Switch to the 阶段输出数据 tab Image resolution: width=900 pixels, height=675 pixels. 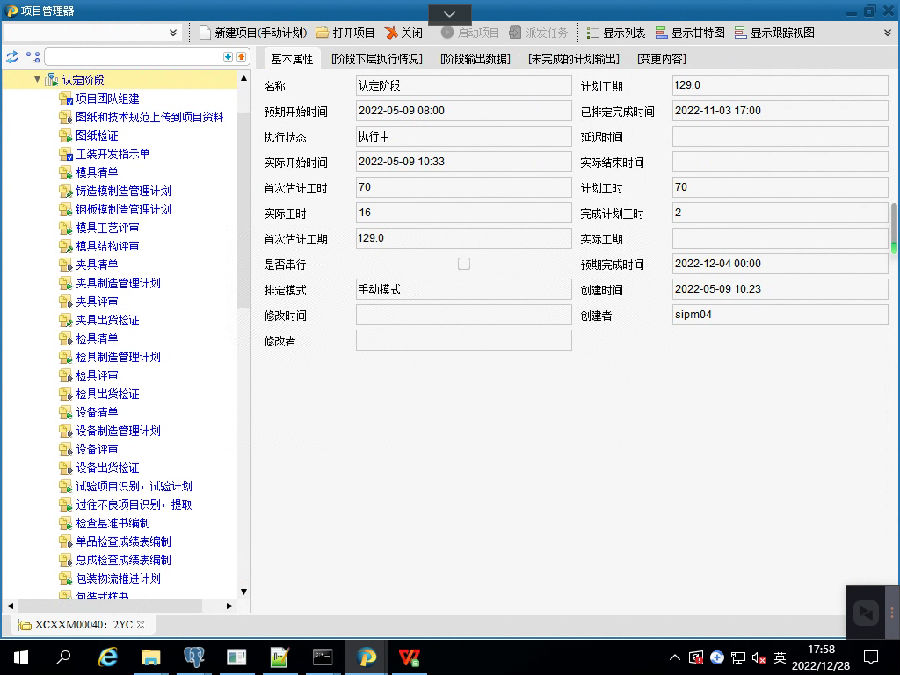click(475, 58)
